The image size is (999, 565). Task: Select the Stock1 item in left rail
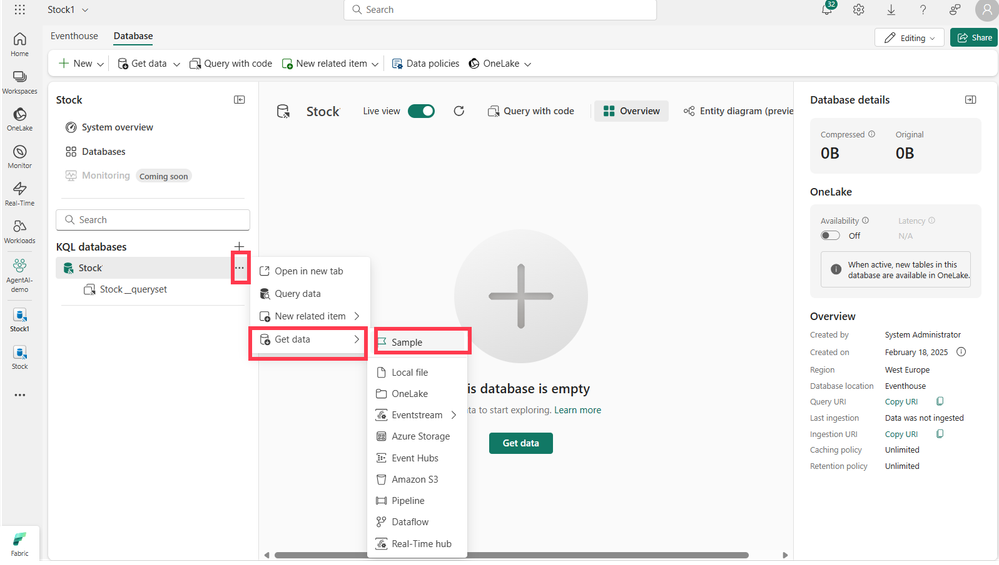(20, 320)
